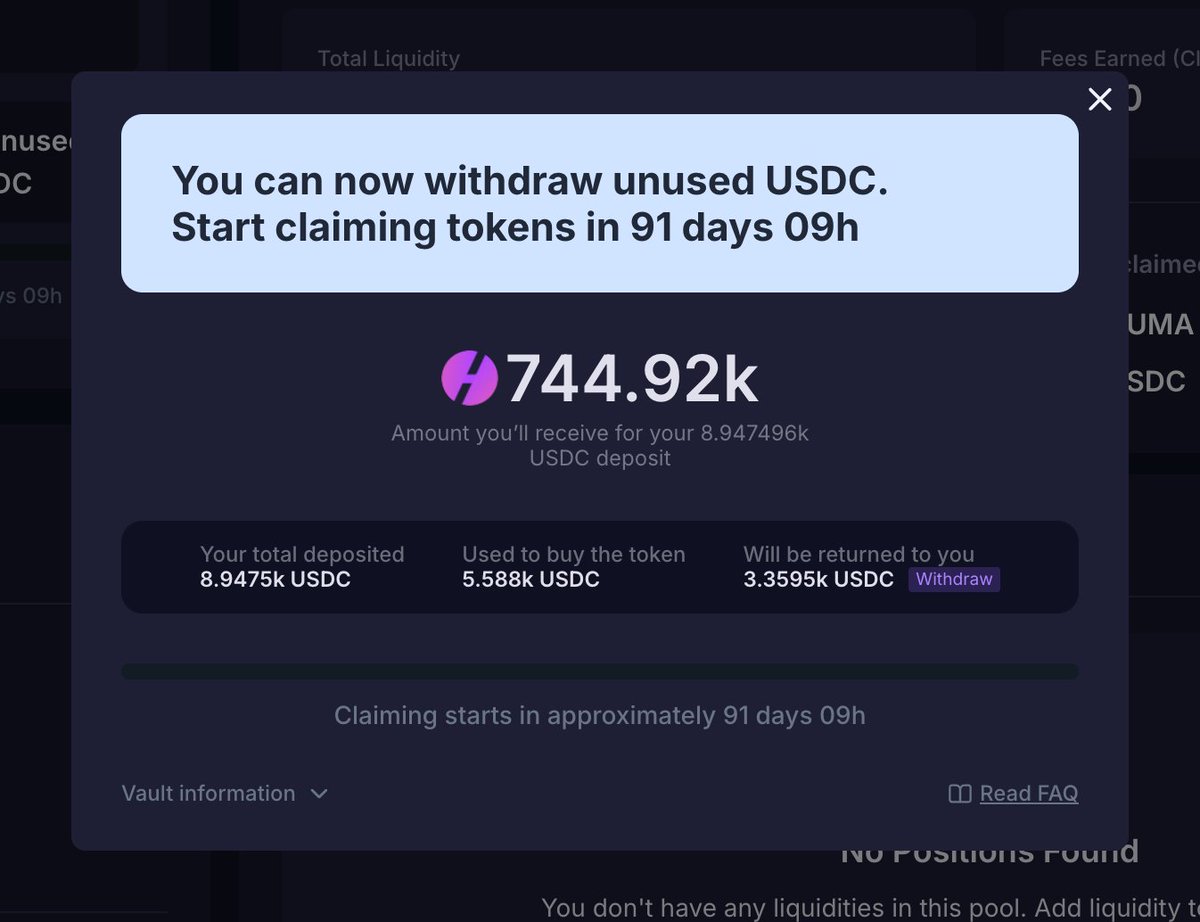Click the chevron arrow next to Vault information
Image resolution: width=1200 pixels, height=922 pixels.
[x=319, y=794]
